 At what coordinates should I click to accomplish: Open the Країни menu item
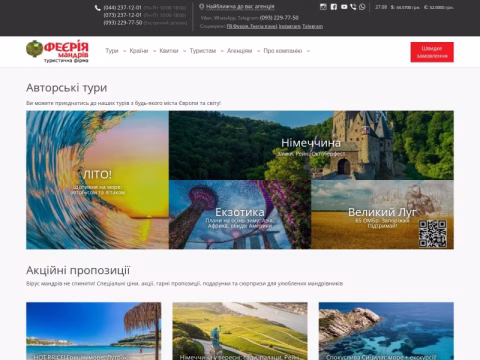pyautogui.click(x=139, y=51)
